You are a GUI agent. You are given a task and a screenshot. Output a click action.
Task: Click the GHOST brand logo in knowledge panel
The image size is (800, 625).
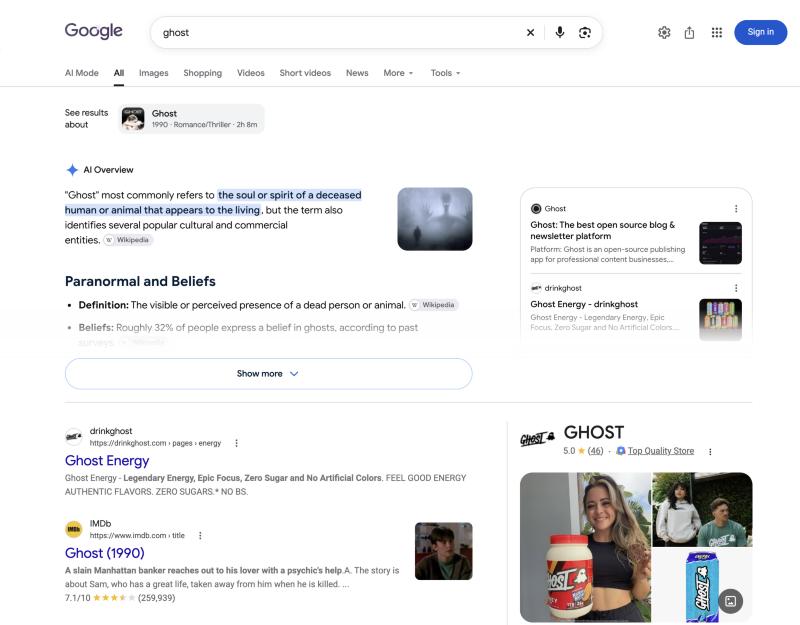[538, 438]
